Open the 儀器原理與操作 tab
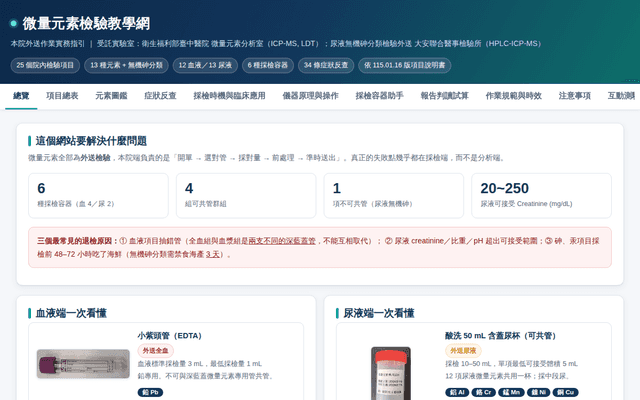Screen dimensions: 640x400 (311, 96)
